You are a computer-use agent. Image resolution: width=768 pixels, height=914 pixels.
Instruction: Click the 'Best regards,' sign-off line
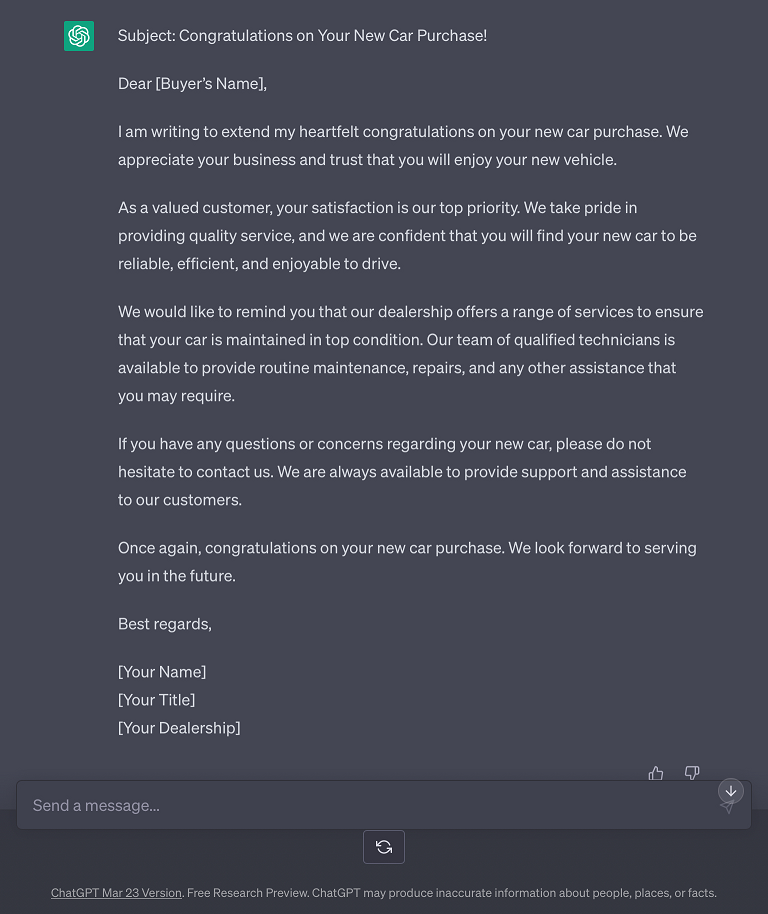[x=165, y=624]
